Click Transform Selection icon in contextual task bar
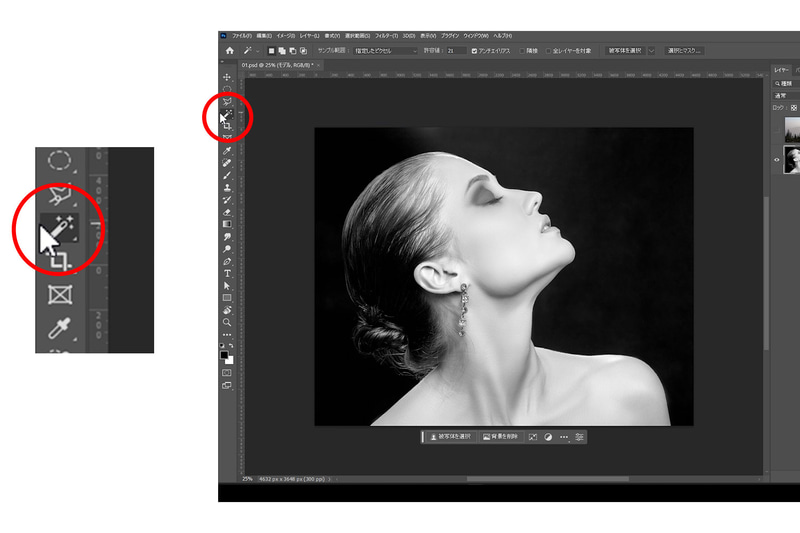This screenshot has width=800, height=533. [533, 437]
